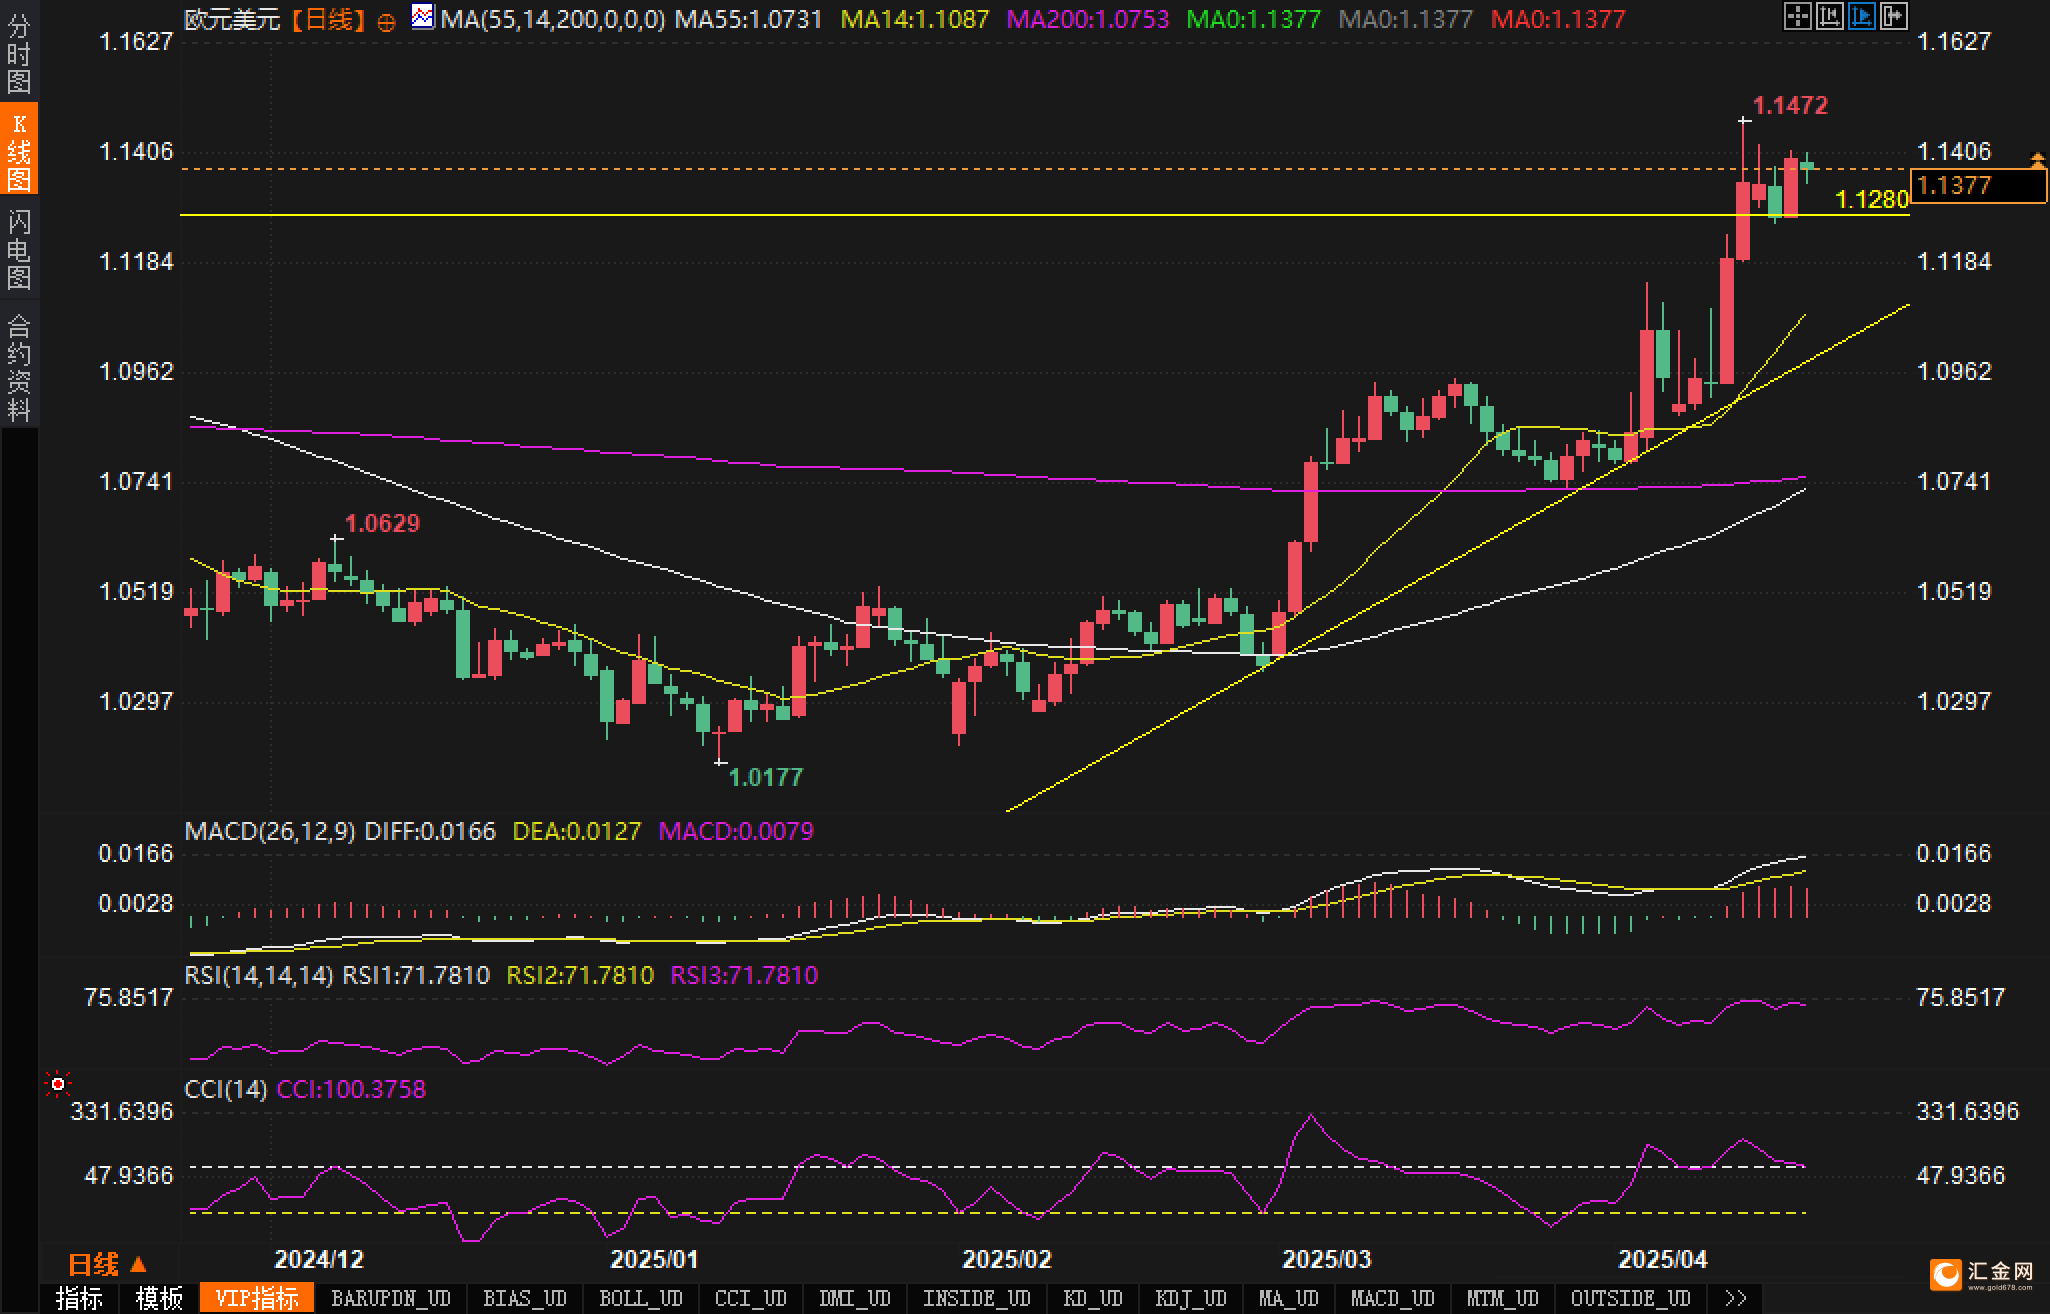Click the 1.1280 horizontal line label
The height and width of the screenshot is (1314, 2050).
tap(1872, 200)
